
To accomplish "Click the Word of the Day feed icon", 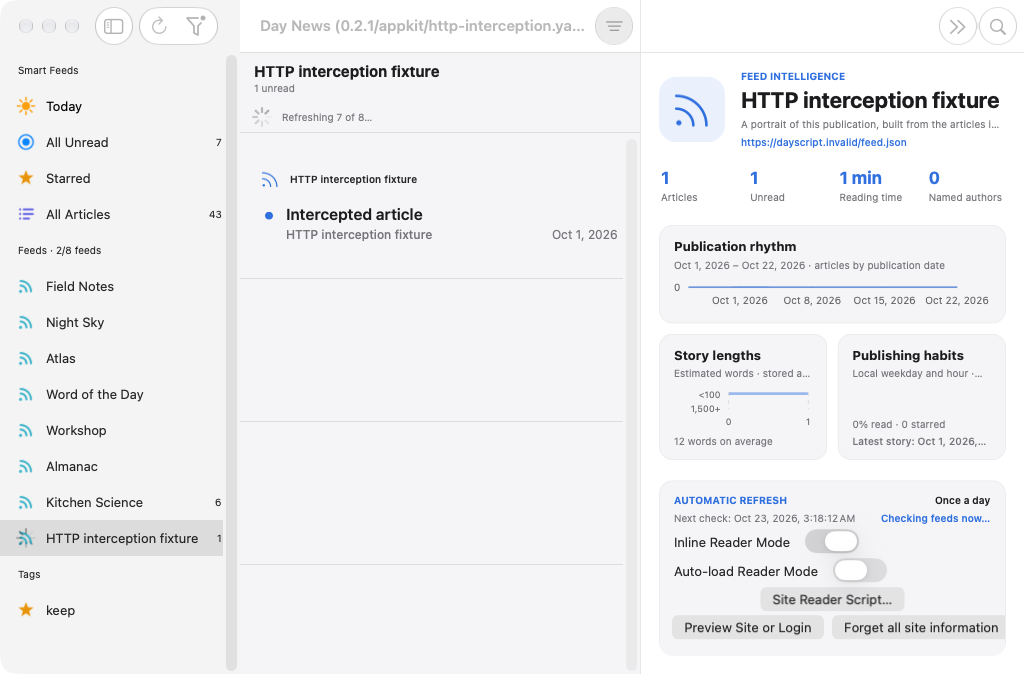I will click(x=25, y=394).
